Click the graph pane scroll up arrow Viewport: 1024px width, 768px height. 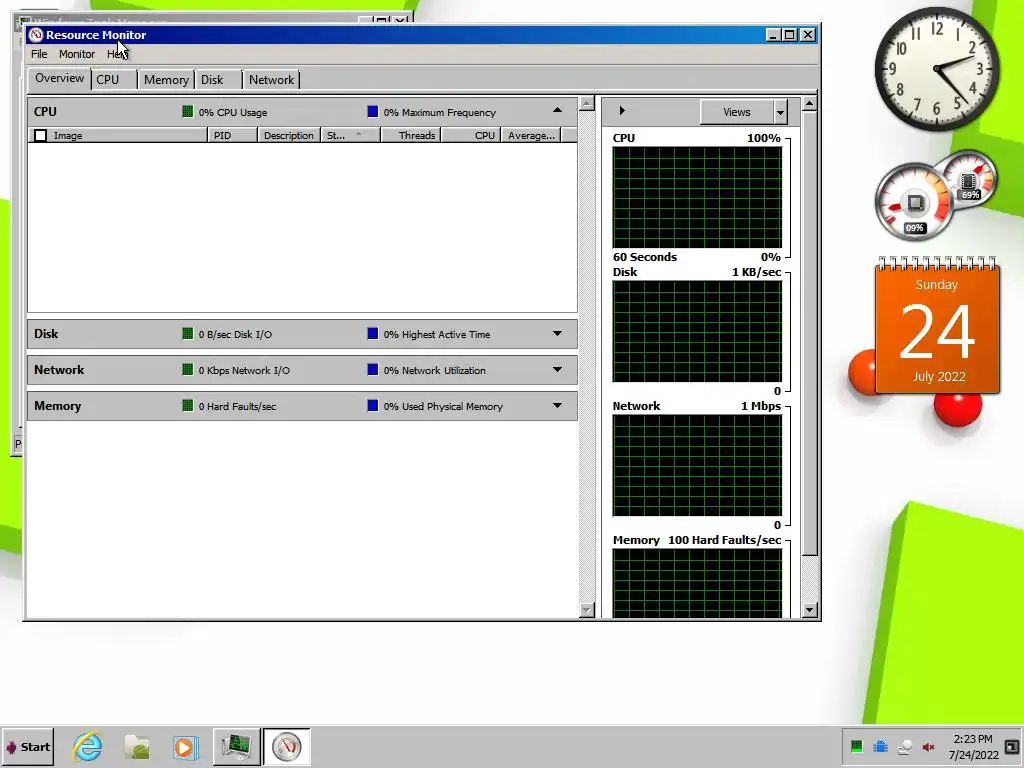(x=809, y=104)
